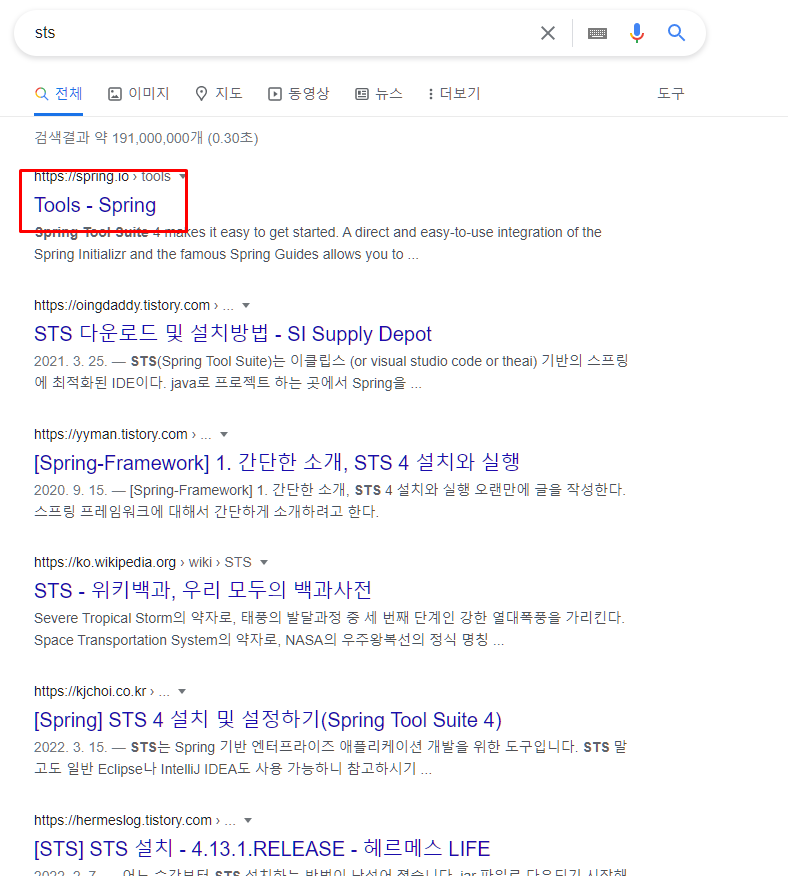Open 'STS - 위키백과, 우리 모두의 백과사전'
788x876 pixels.
203,590
